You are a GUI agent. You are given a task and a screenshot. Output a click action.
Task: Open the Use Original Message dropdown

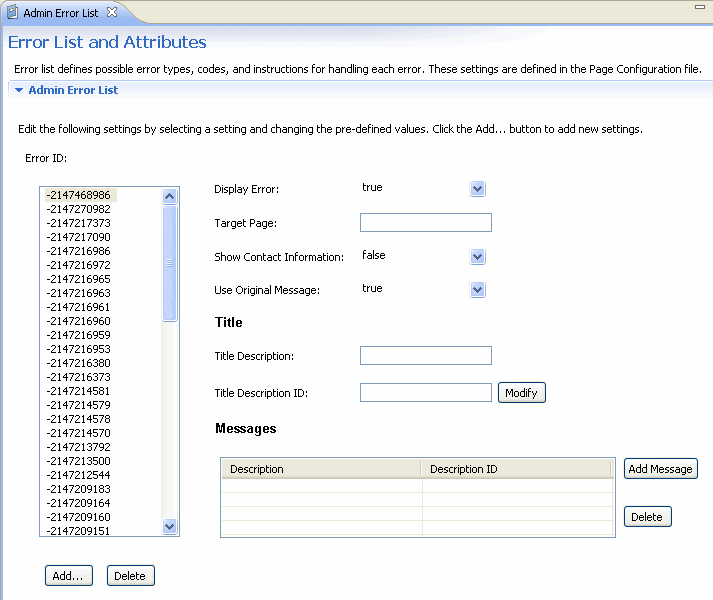[x=477, y=290]
